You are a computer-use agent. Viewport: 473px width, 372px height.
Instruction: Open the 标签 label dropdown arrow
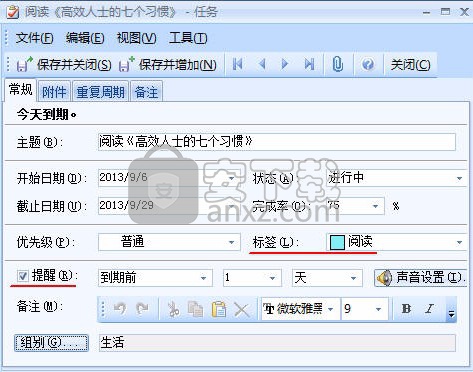tap(459, 242)
